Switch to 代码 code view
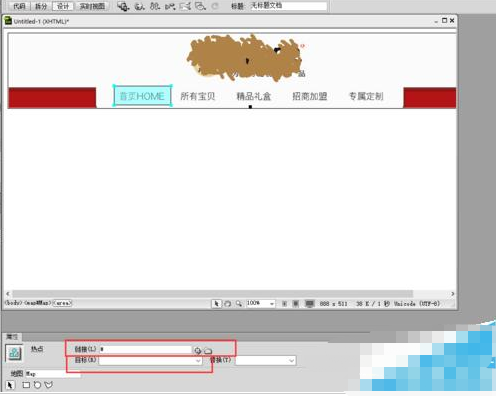Viewport: 496px width, 396px height. click(x=19, y=6)
